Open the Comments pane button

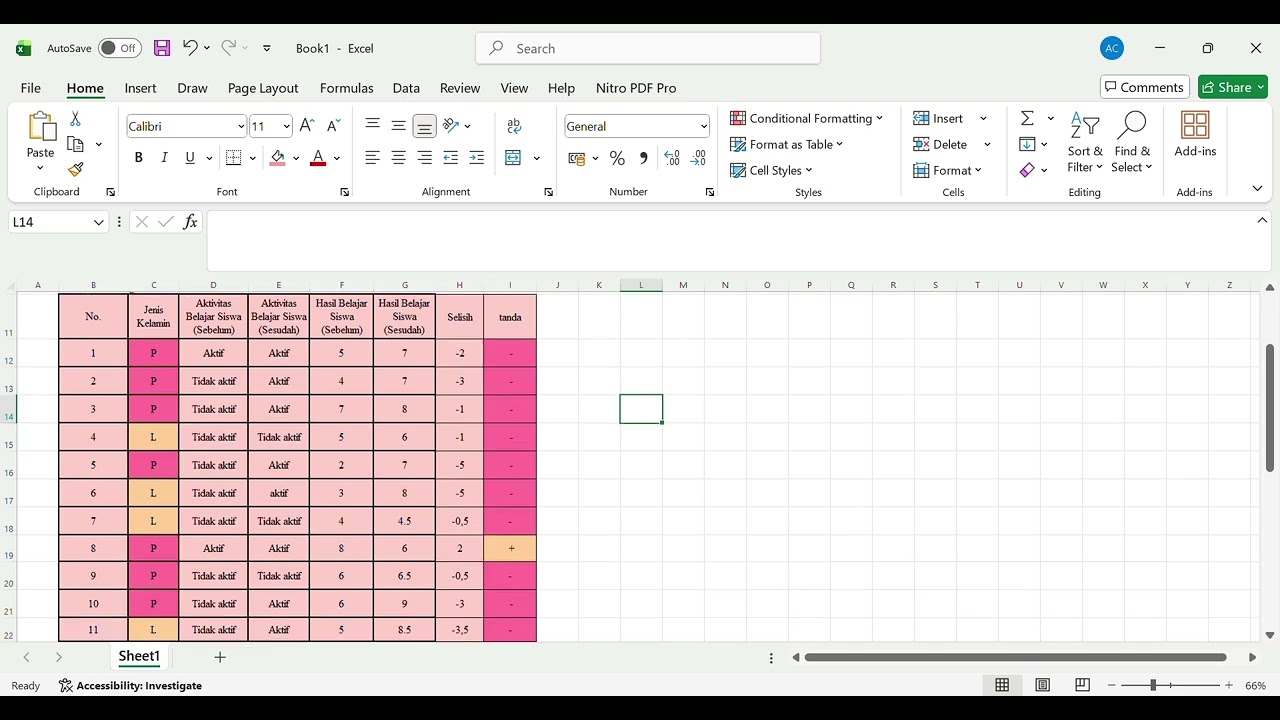click(1145, 87)
